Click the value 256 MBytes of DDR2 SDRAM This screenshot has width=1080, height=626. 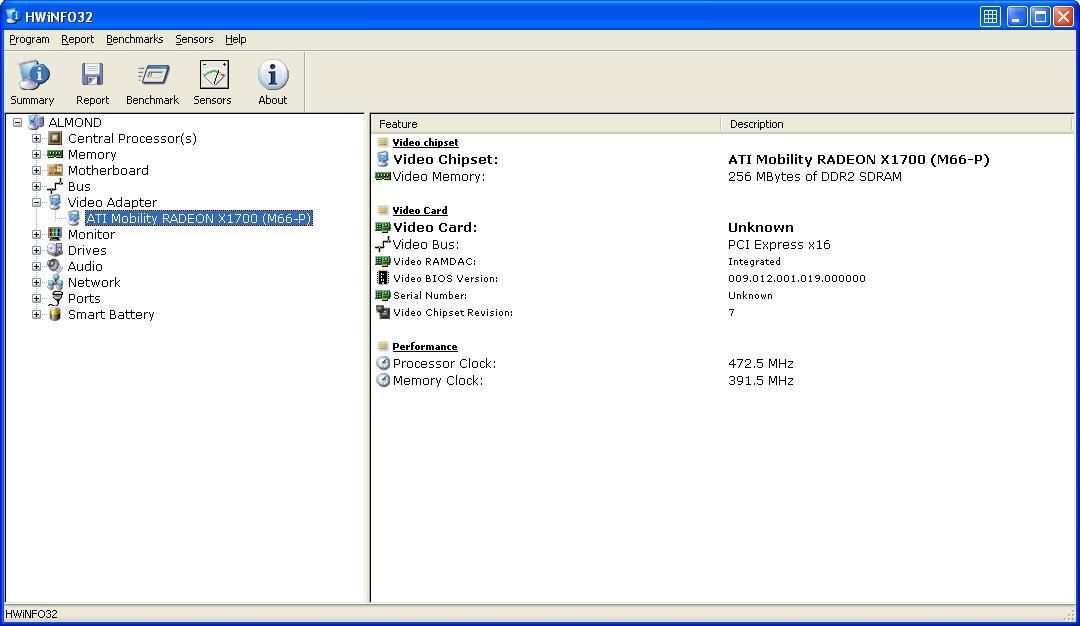pos(815,176)
